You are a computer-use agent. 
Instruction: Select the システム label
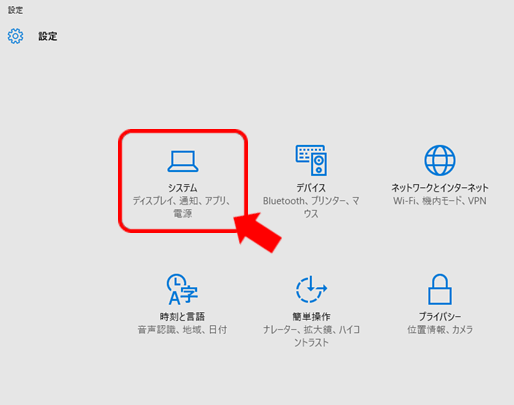183,188
